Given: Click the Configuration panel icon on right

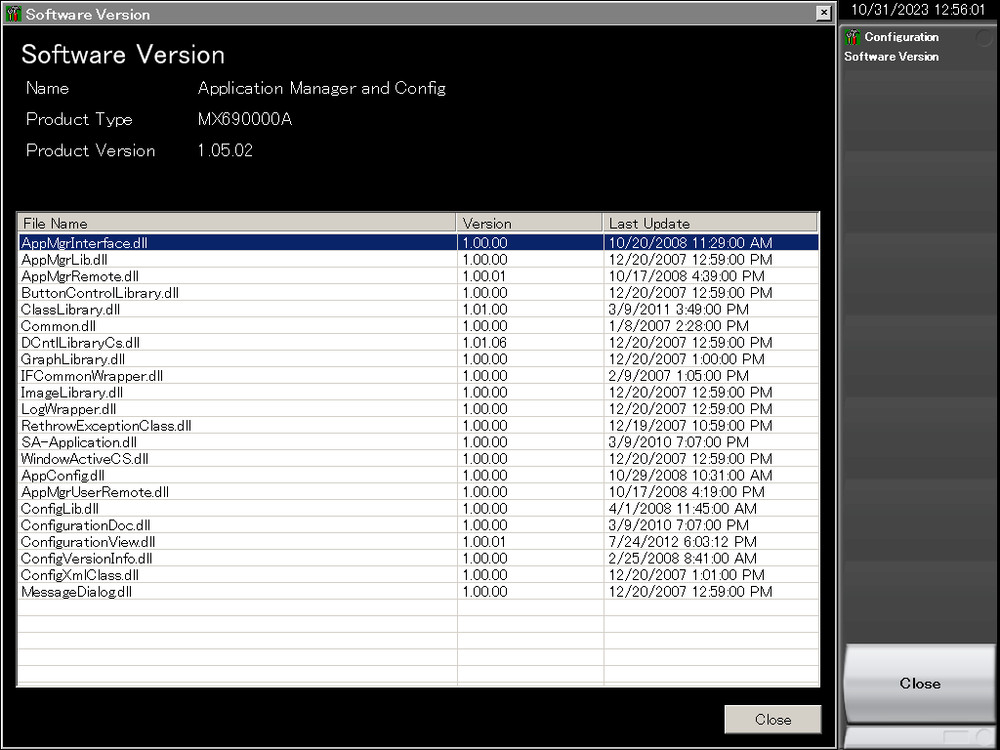Looking at the screenshot, I should point(853,37).
